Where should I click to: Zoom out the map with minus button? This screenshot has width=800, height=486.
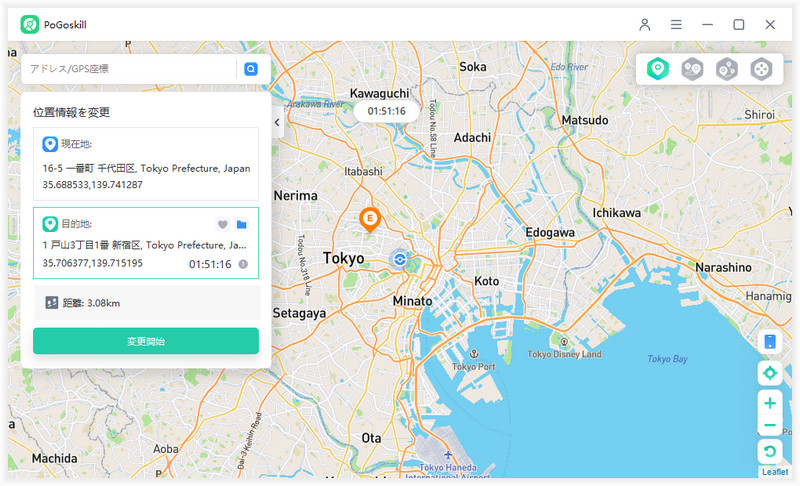click(770, 425)
